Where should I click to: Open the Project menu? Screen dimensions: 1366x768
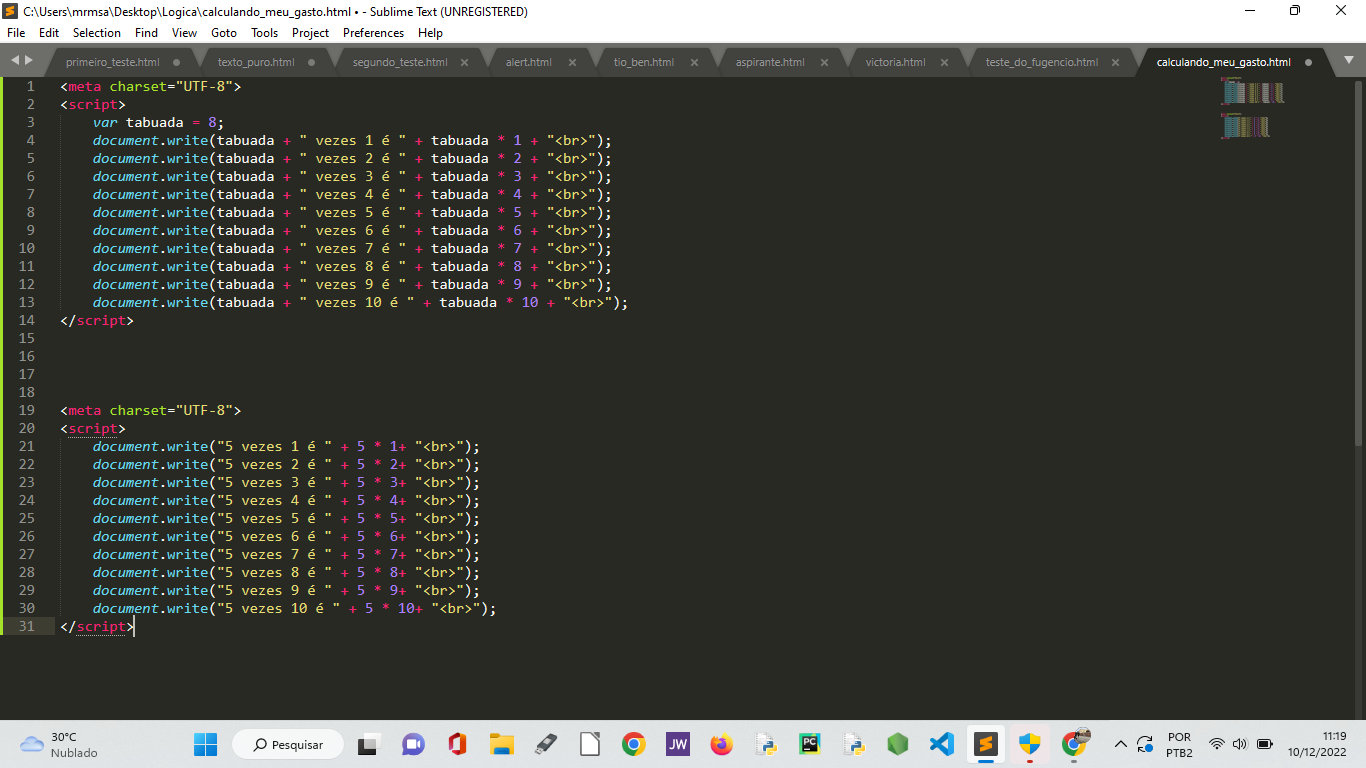pyautogui.click(x=311, y=32)
